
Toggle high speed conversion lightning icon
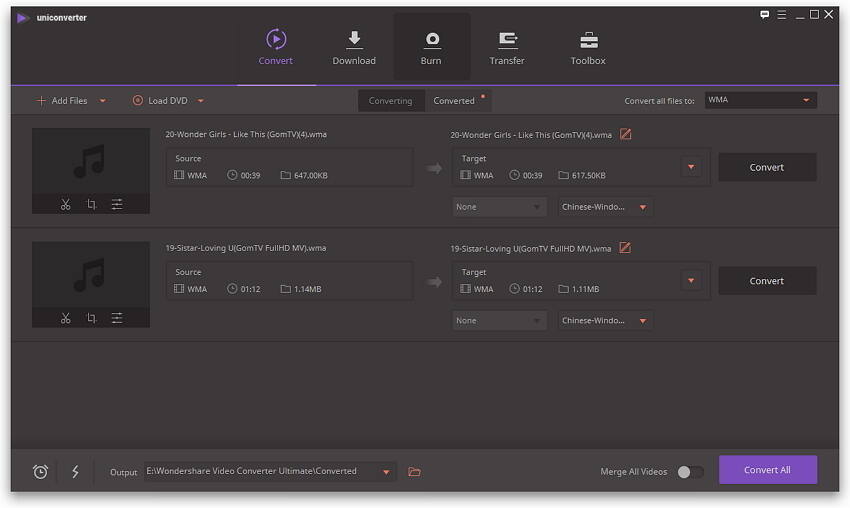point(75,472)
